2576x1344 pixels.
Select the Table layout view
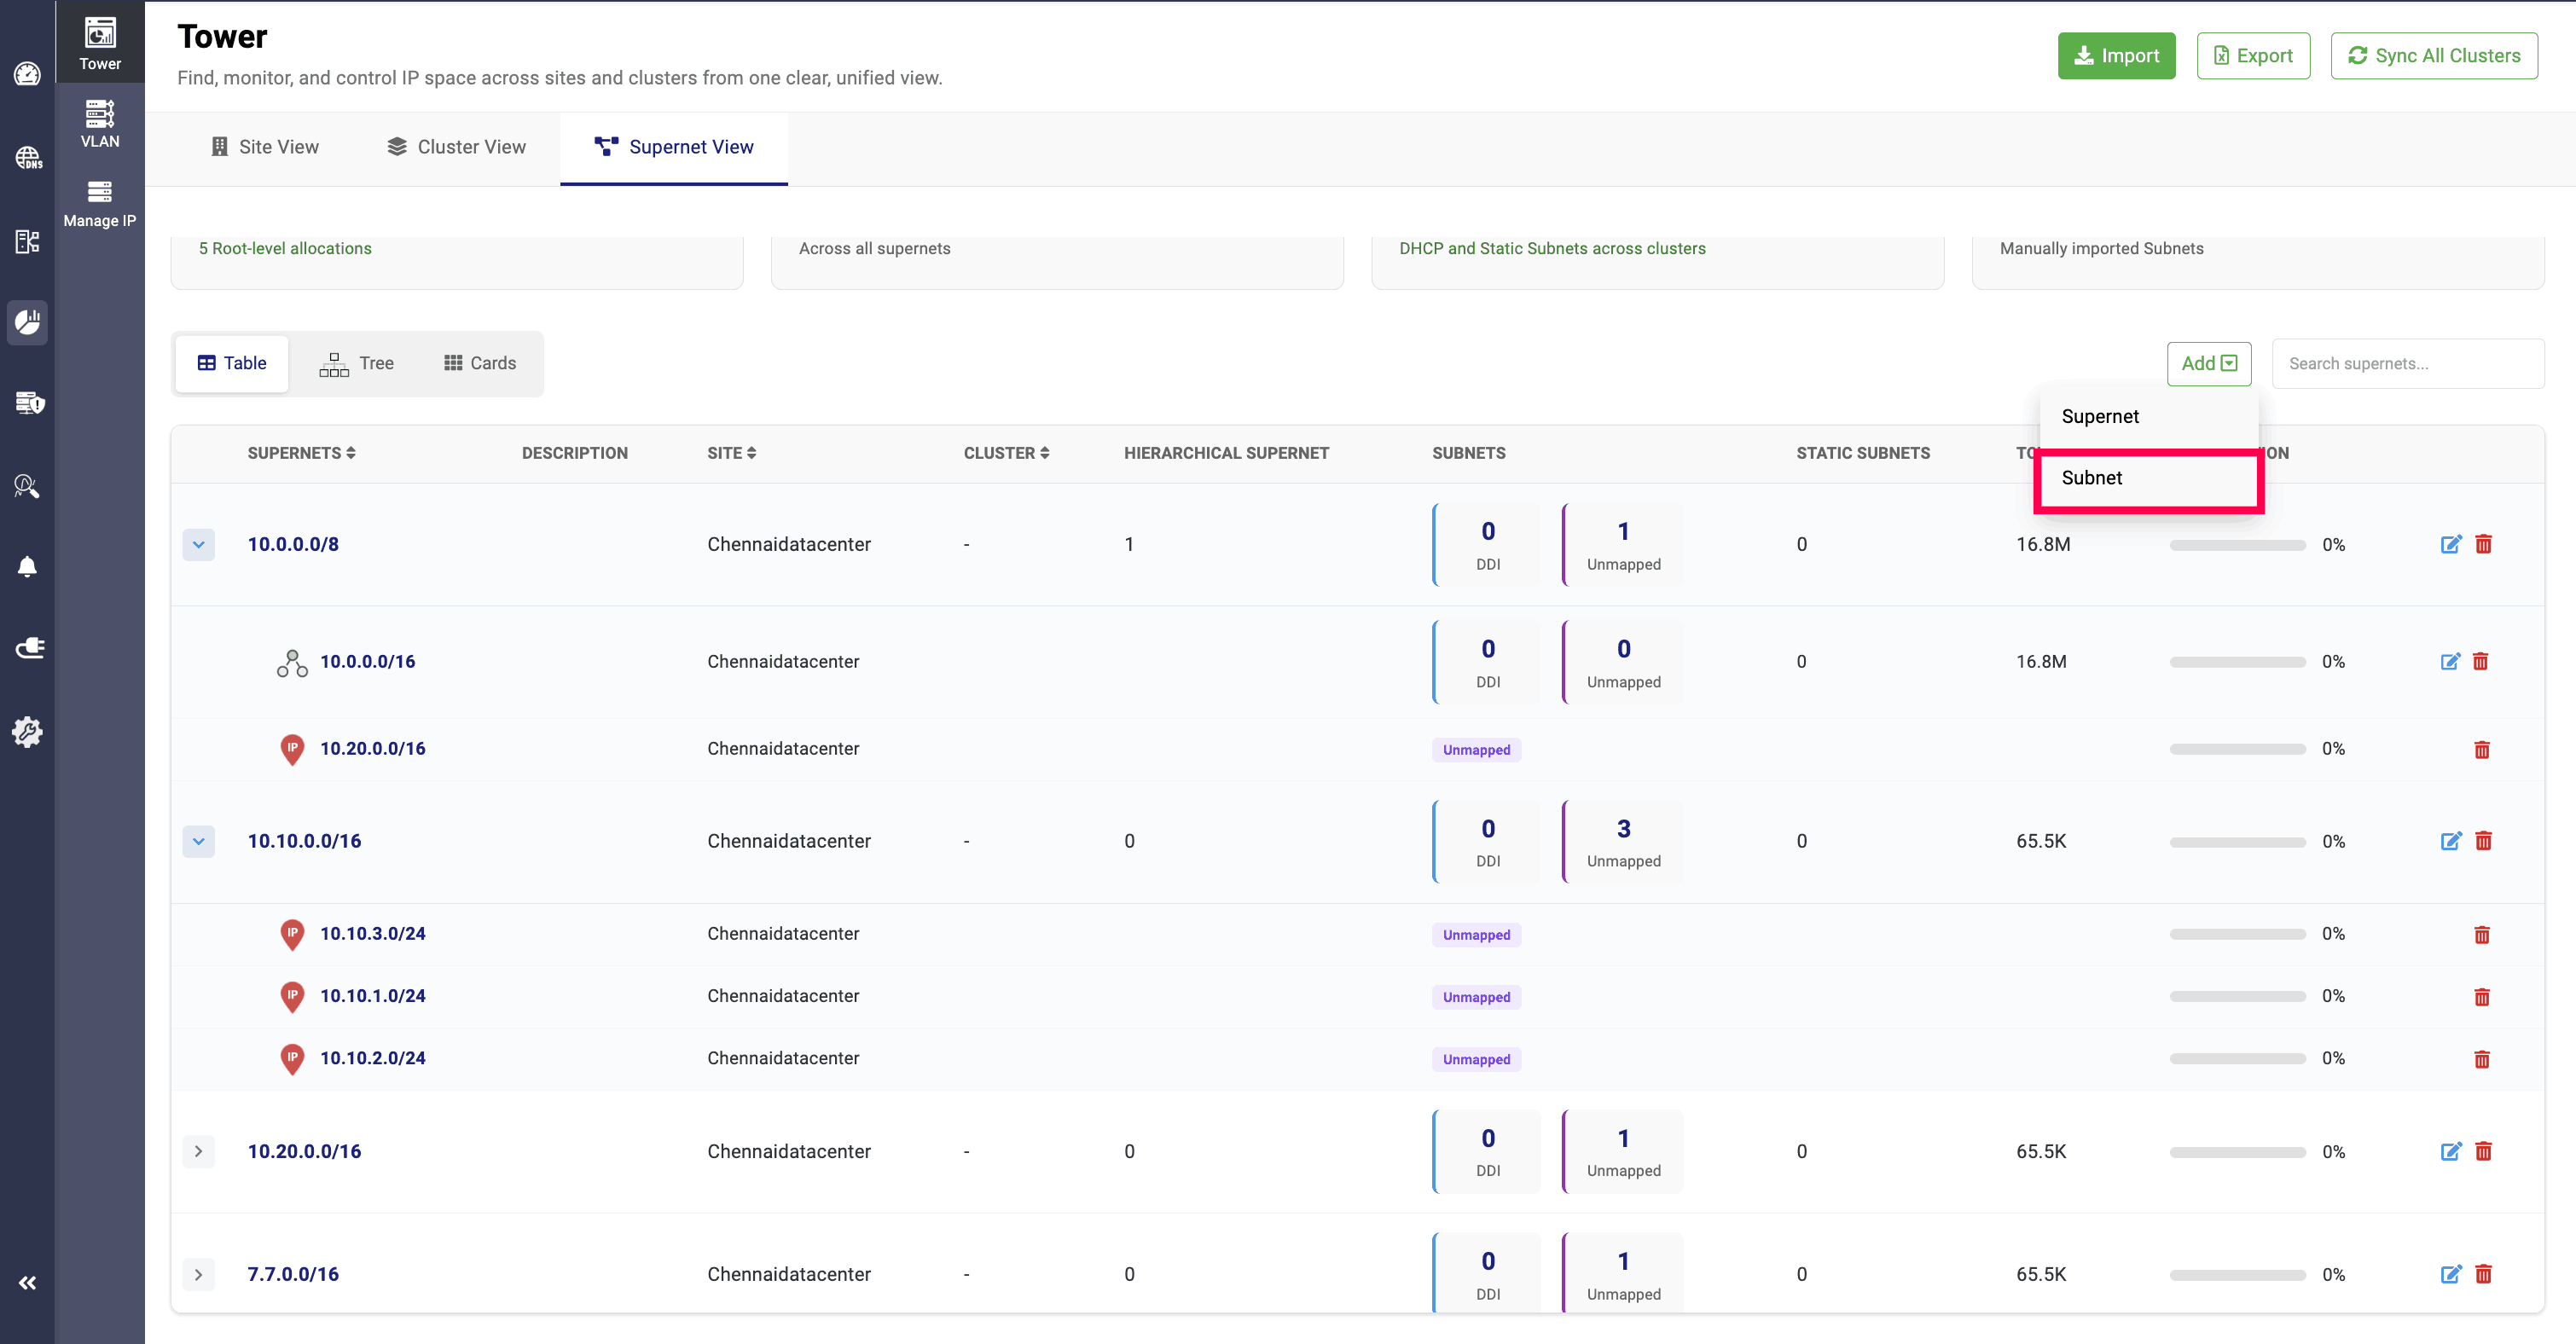(x=232, y=363)
